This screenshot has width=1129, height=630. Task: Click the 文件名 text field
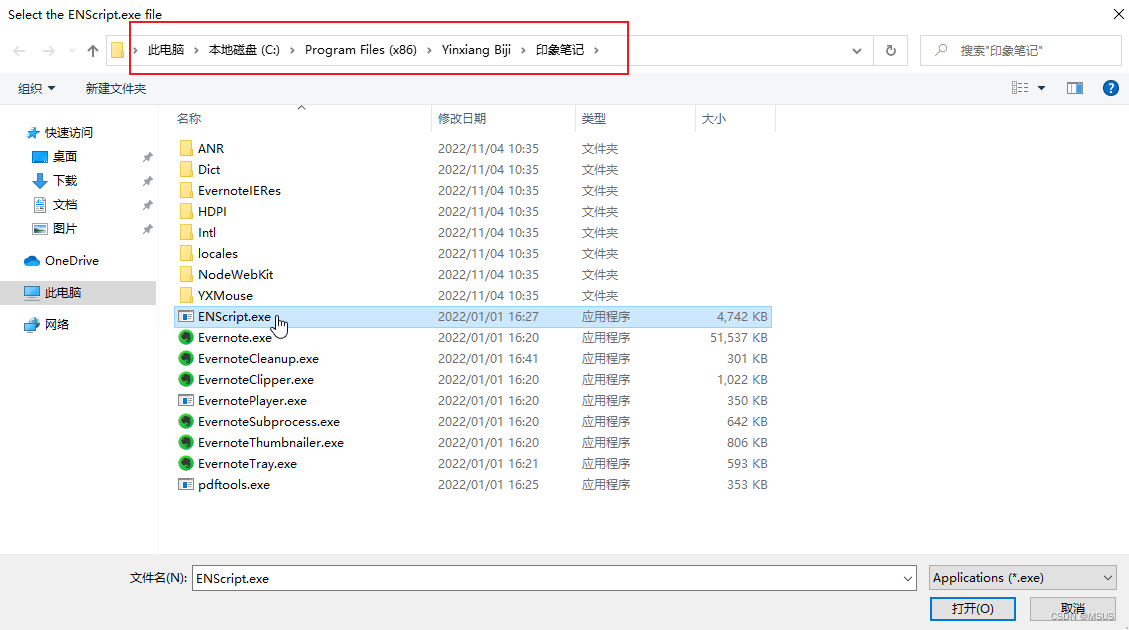pos(546,578)
